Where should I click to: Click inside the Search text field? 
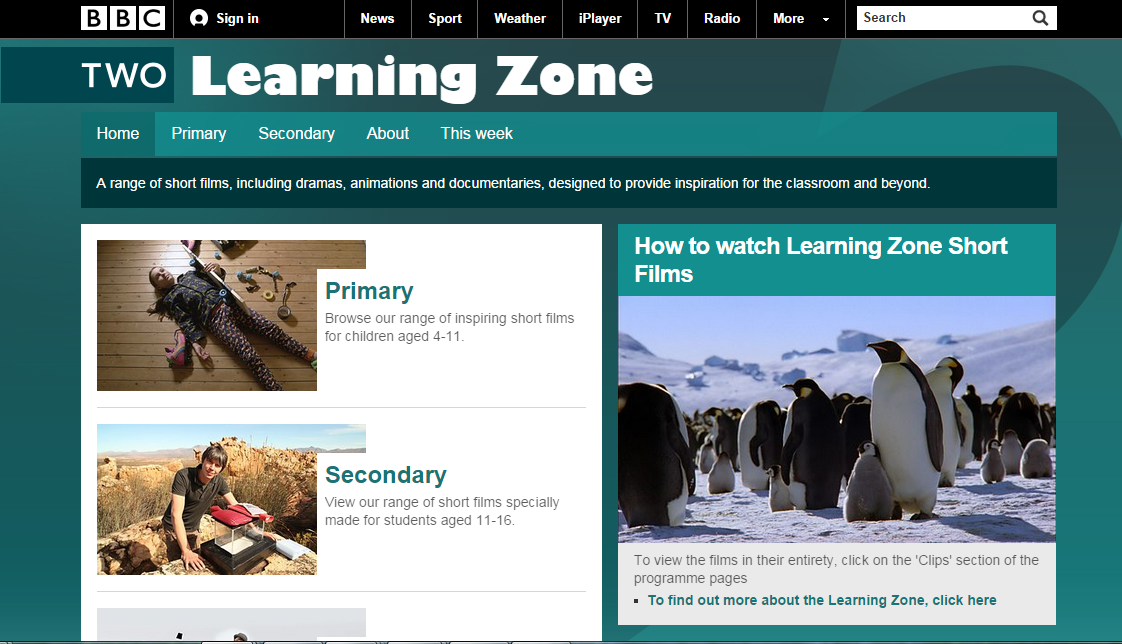click(x=943, y=18)
